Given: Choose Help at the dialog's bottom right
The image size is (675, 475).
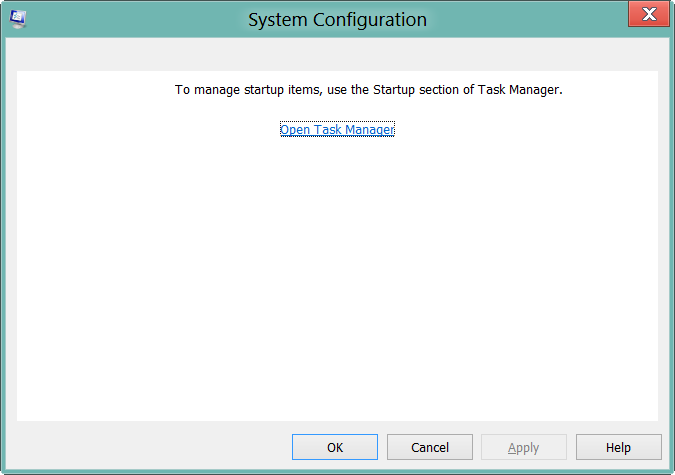Looking at the screenshot, I should click(x=618, y=447).
